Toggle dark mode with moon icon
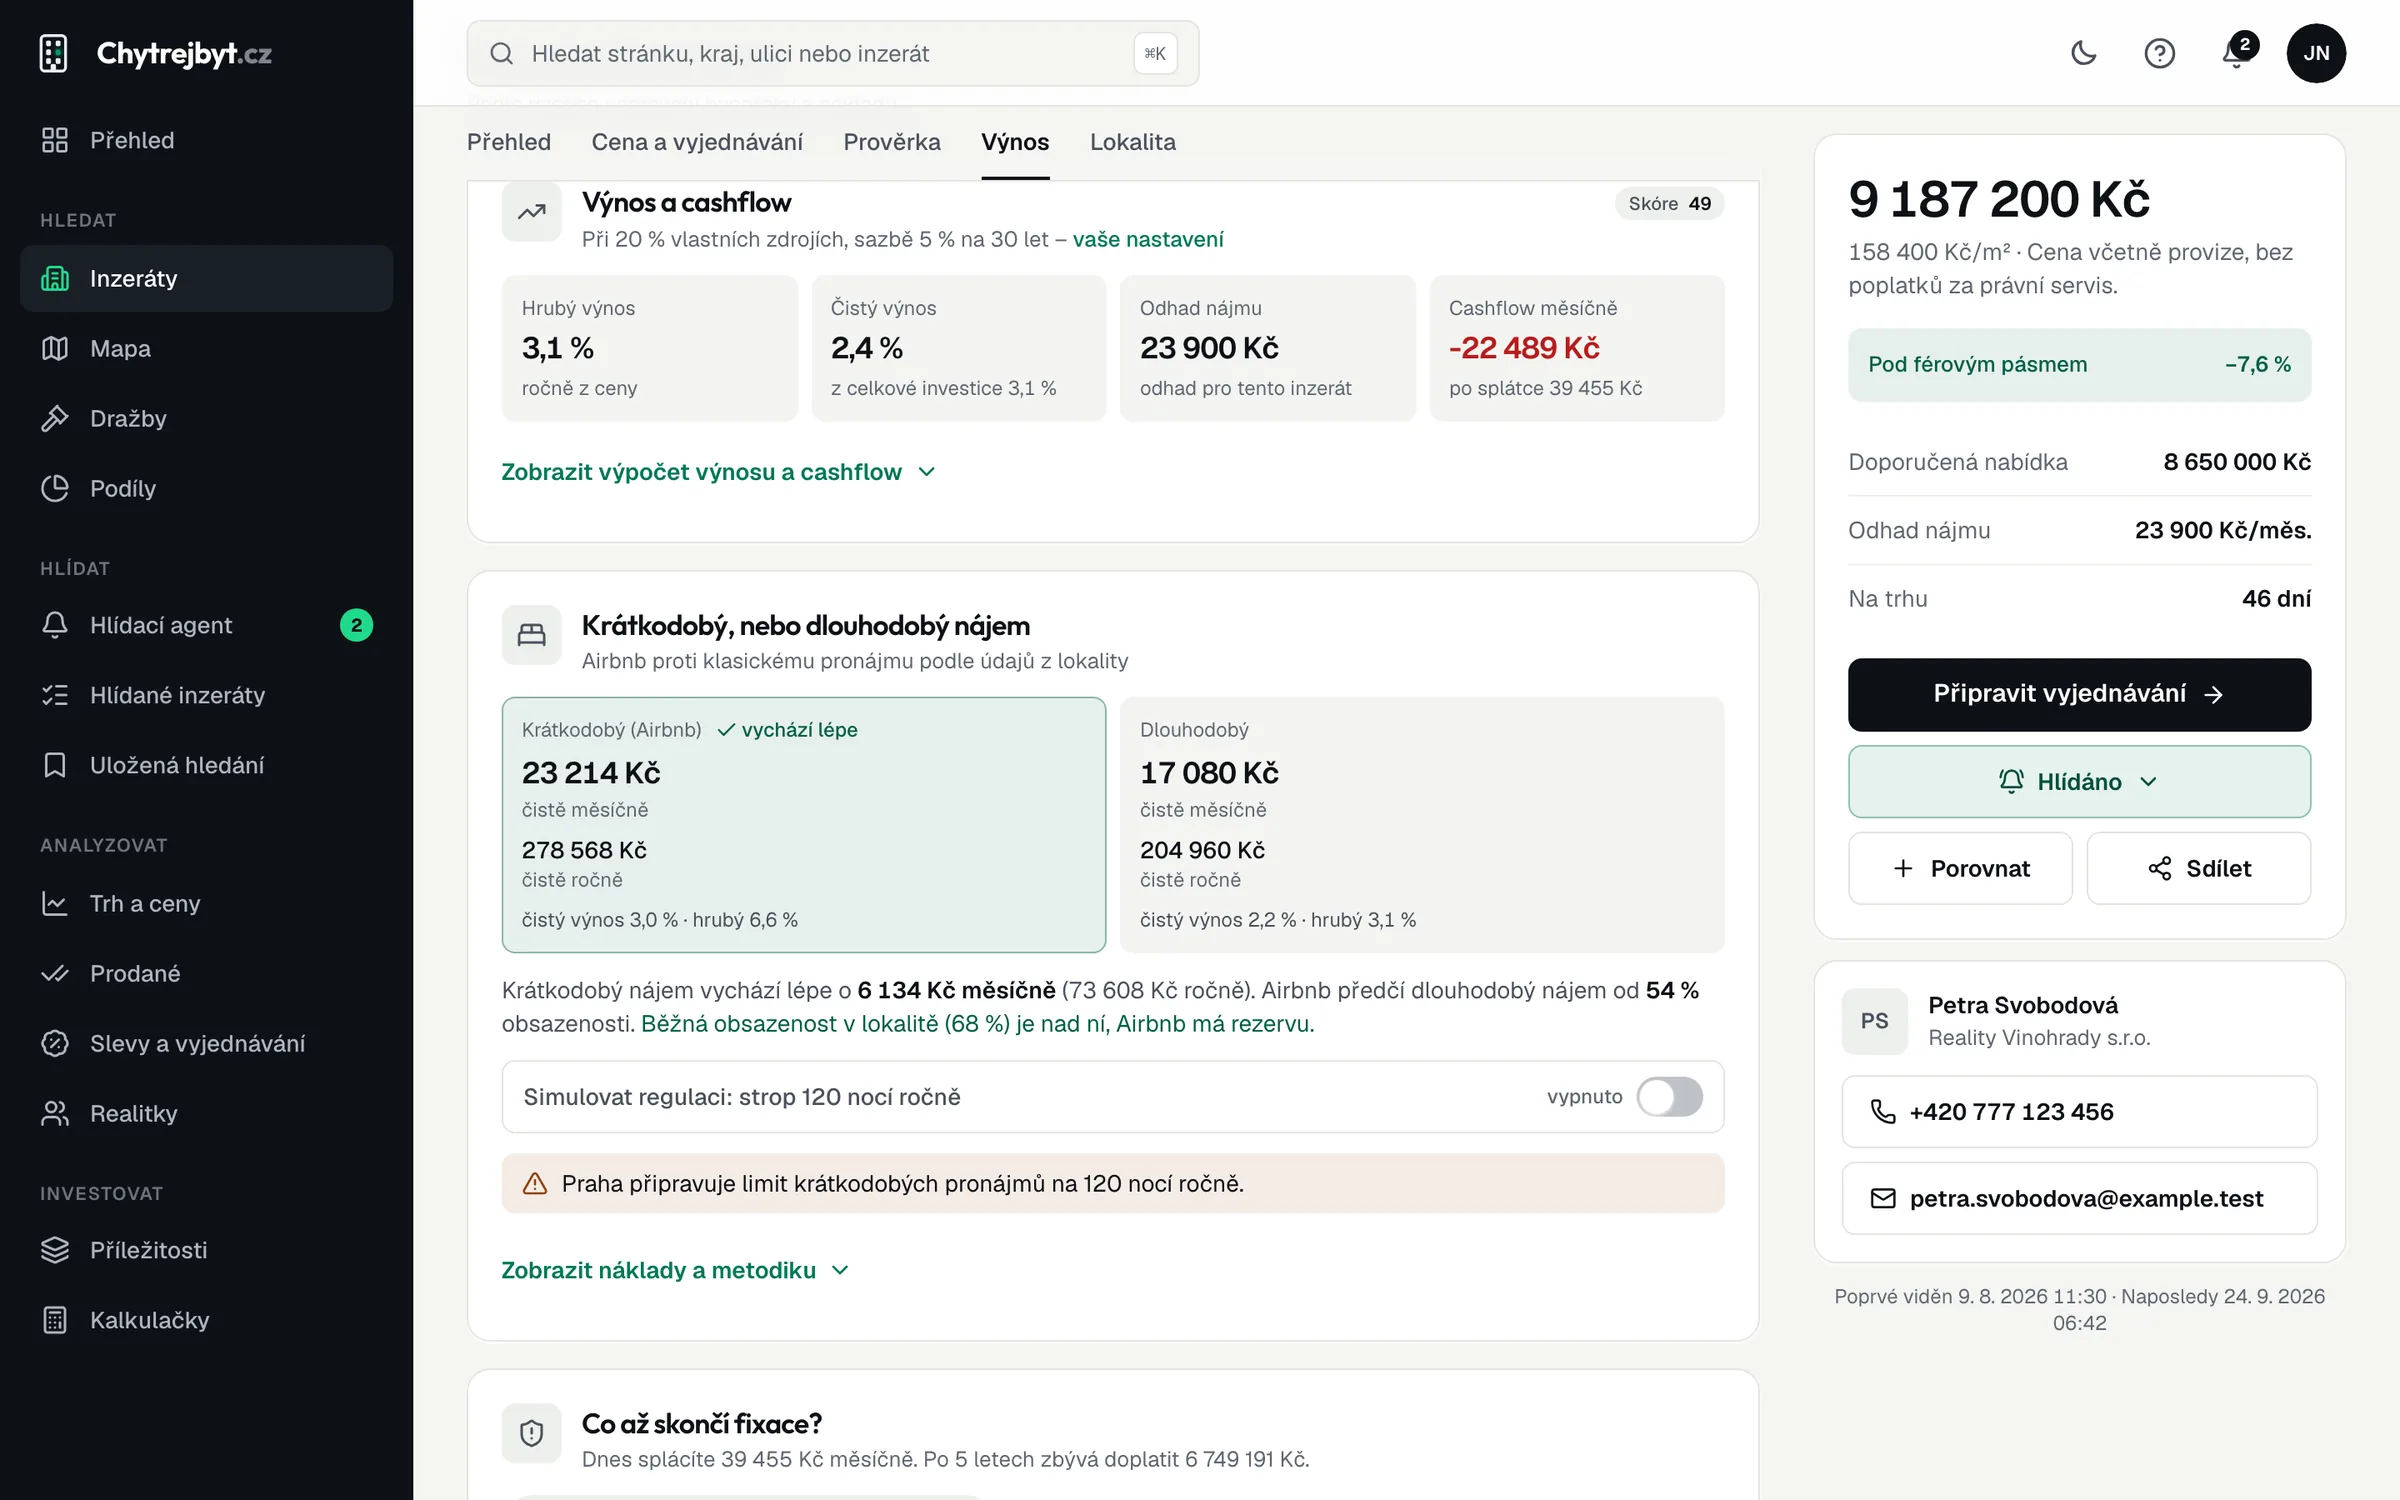 (2083, 53)
